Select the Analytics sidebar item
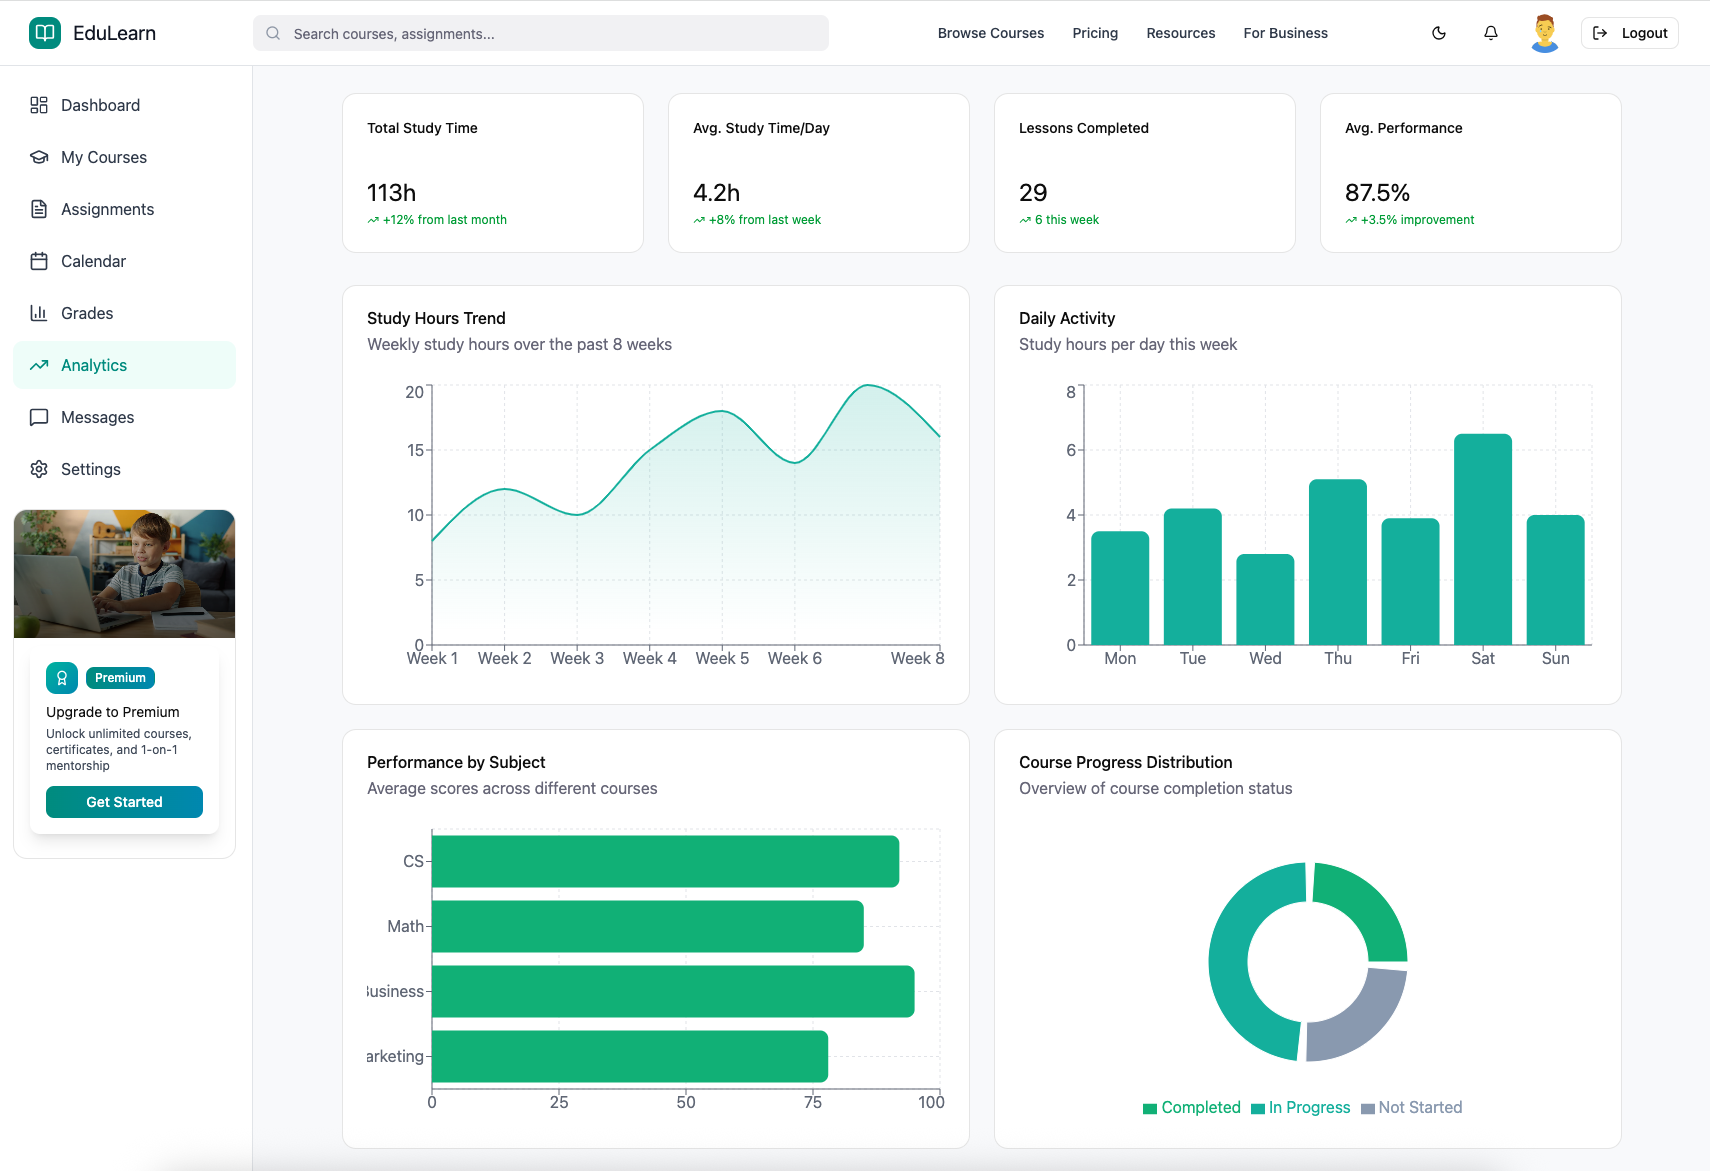The width and height of the screenshot is (1710, 1171). pos(94,365)
